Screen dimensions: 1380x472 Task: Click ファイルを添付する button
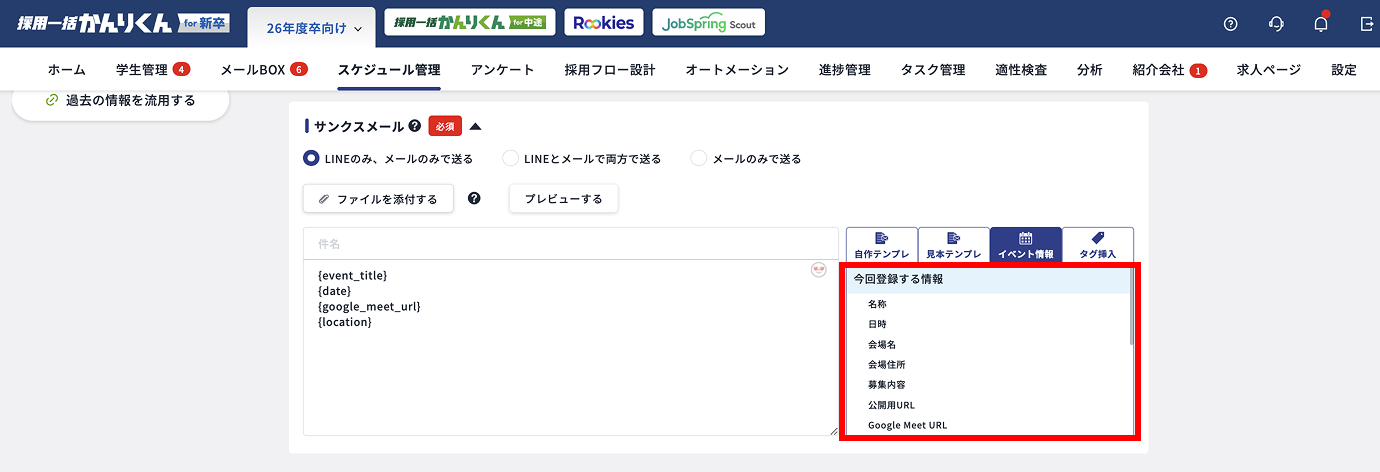tap(378, 199)
